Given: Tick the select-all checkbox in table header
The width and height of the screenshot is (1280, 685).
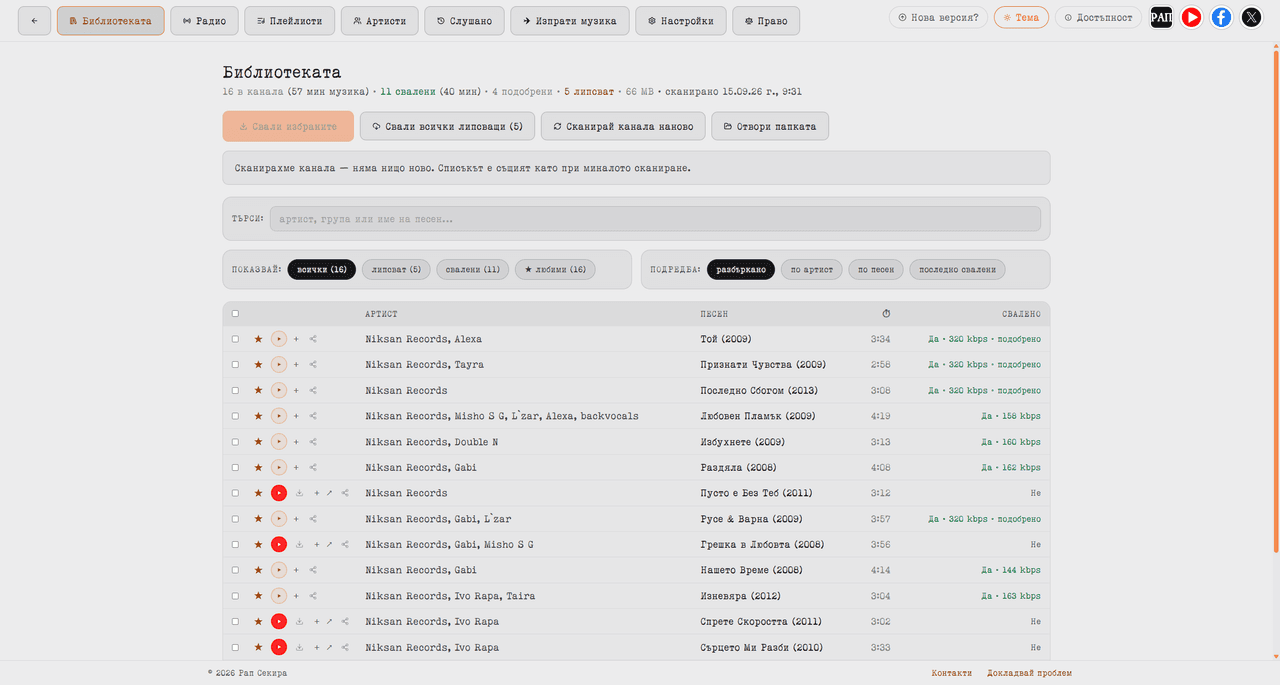Looking at the screenshot, I should [x=236, y=314].
